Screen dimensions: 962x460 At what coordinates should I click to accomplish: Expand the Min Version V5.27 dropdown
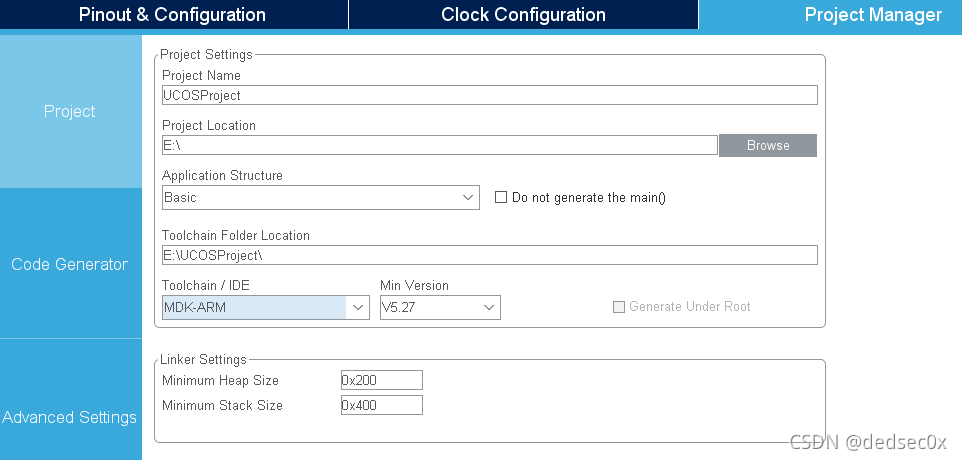pyautogui.click(x=441, y=307)
